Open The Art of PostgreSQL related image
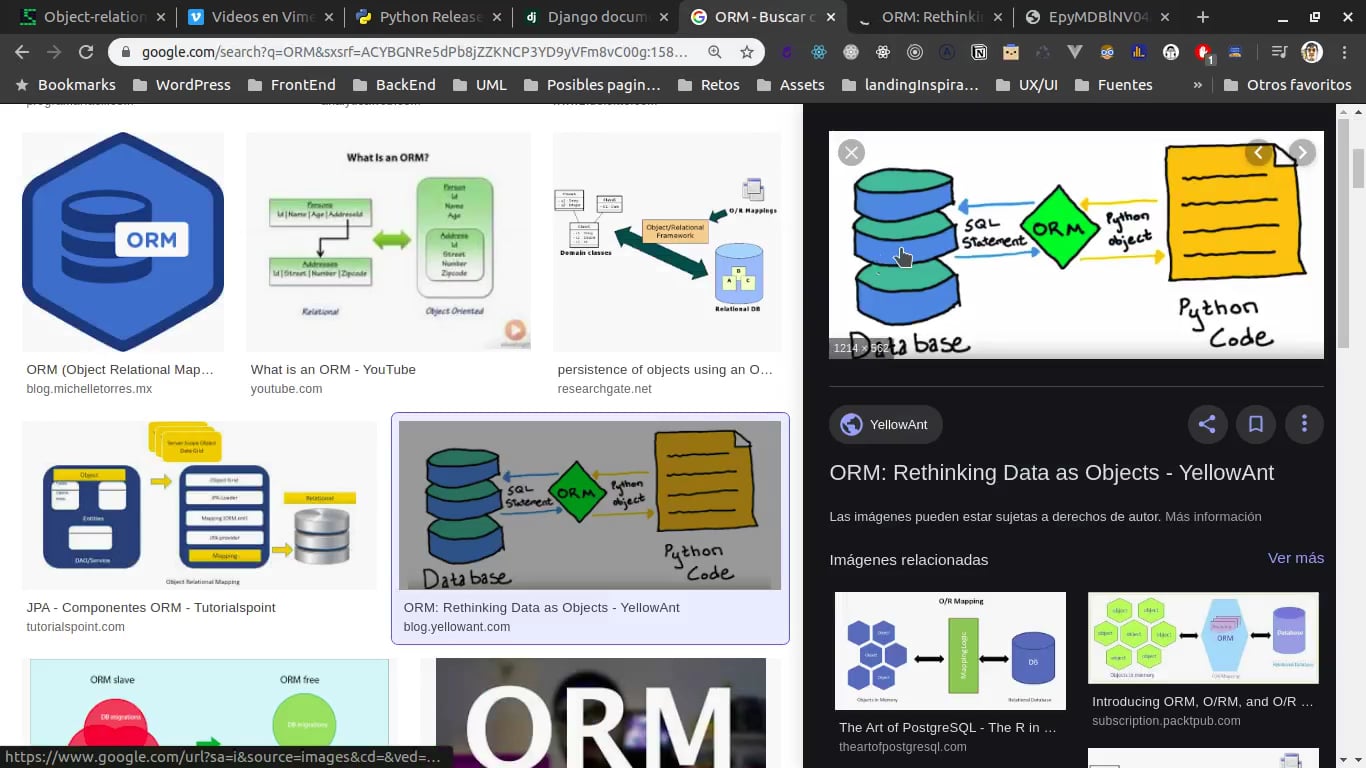Image resolution: width=1366 pixels, height=768 pixels. (950, 651)
